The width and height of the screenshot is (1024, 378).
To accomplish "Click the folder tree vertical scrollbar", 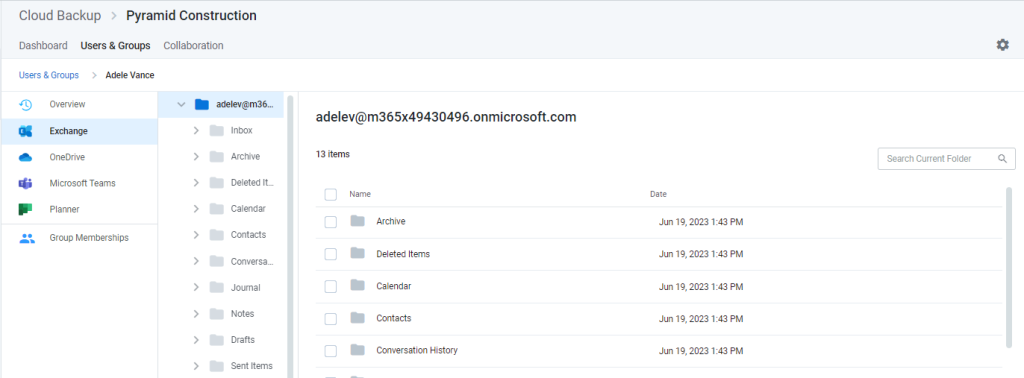I will 290,235.
